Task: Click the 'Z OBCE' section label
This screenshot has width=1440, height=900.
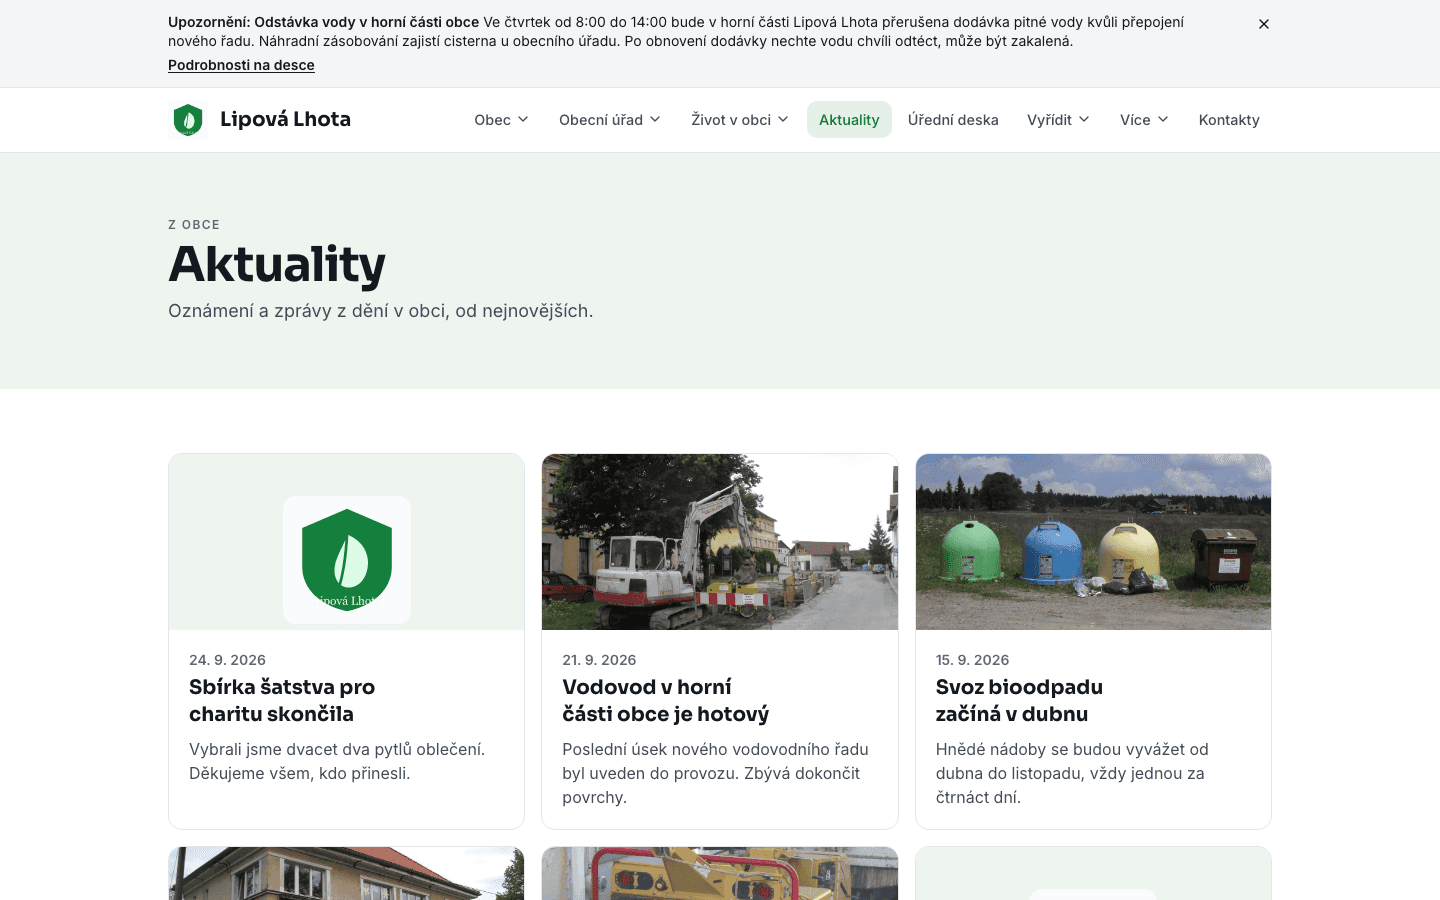Action: click(x=194, y=225)
